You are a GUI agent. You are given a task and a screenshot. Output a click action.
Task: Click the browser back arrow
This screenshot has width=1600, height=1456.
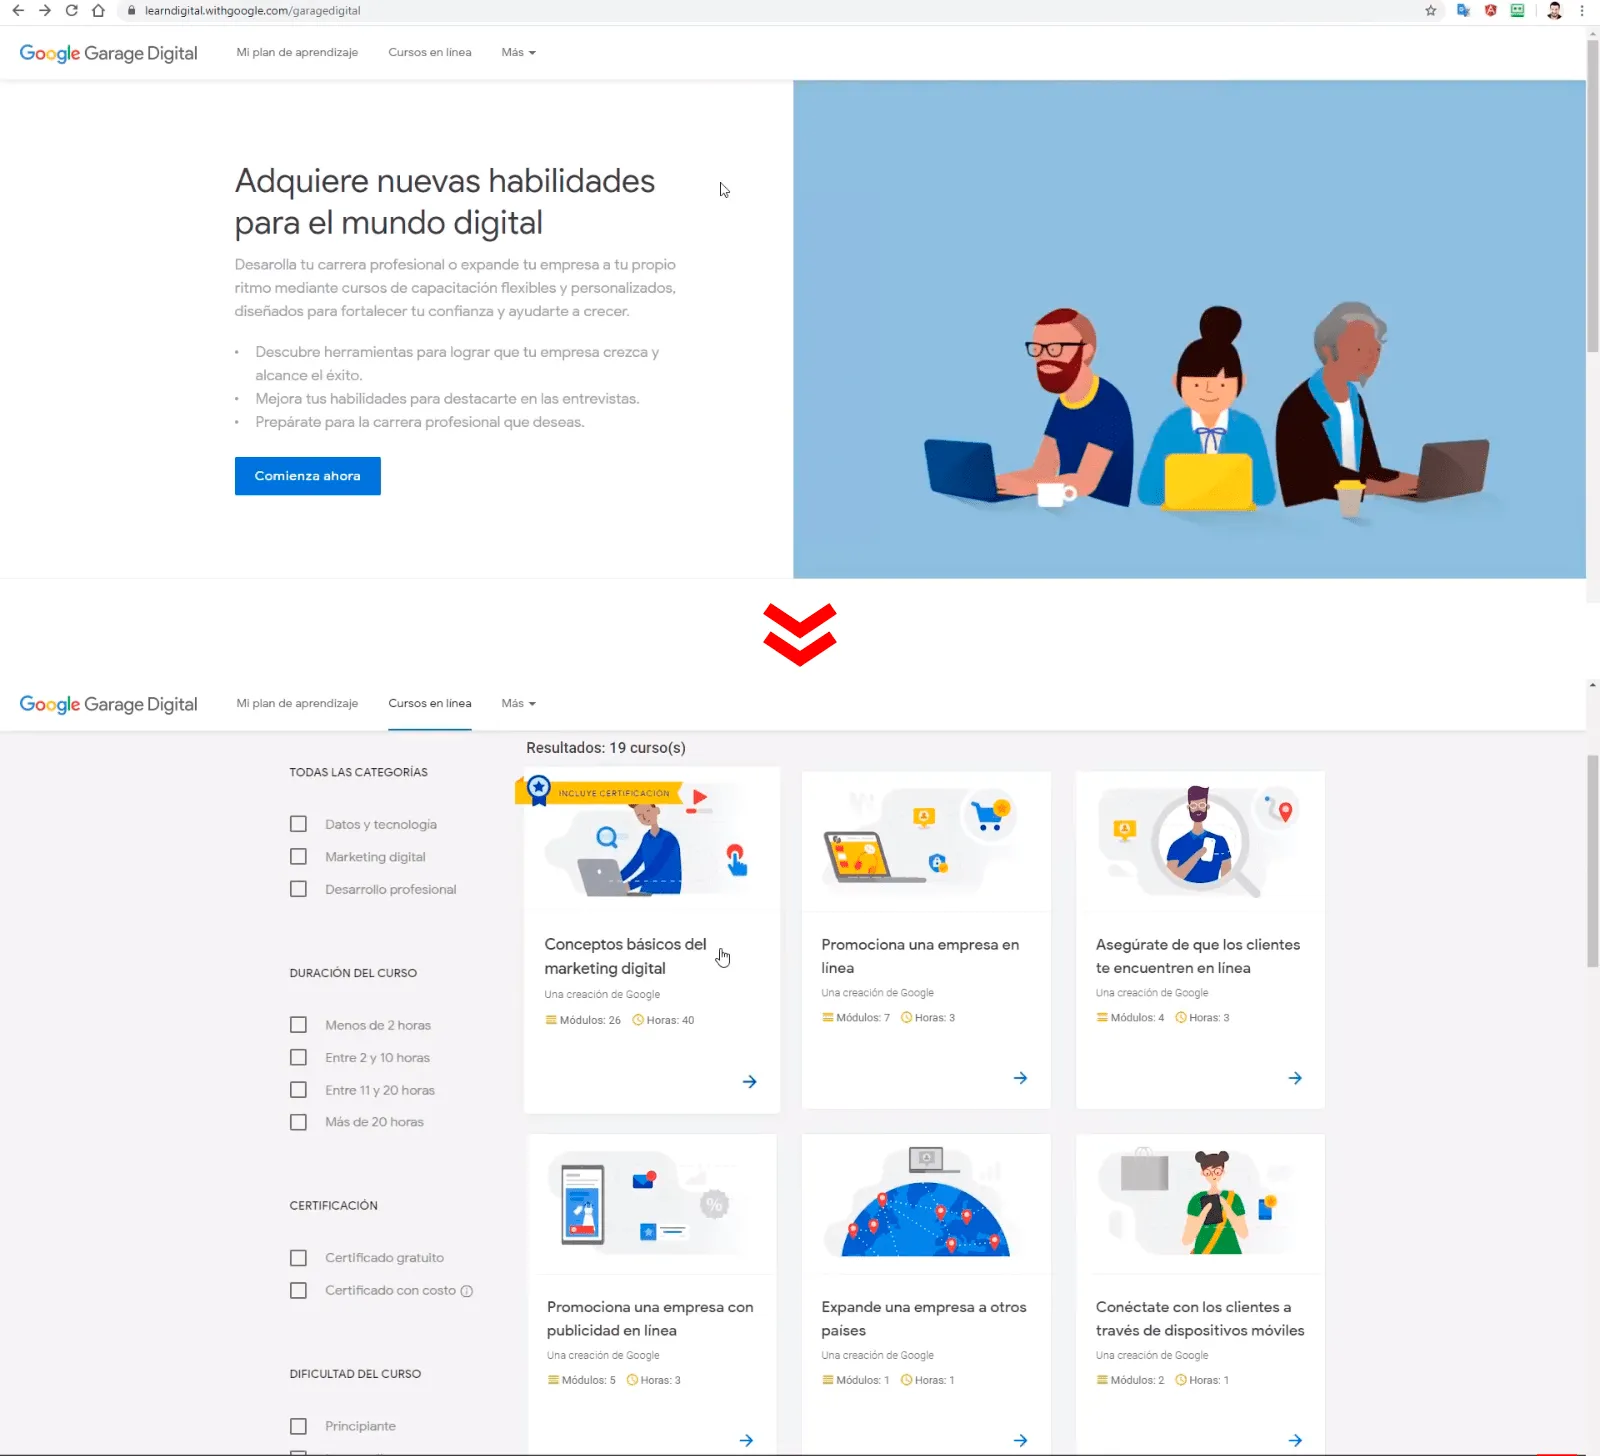[x=18, y=10]
